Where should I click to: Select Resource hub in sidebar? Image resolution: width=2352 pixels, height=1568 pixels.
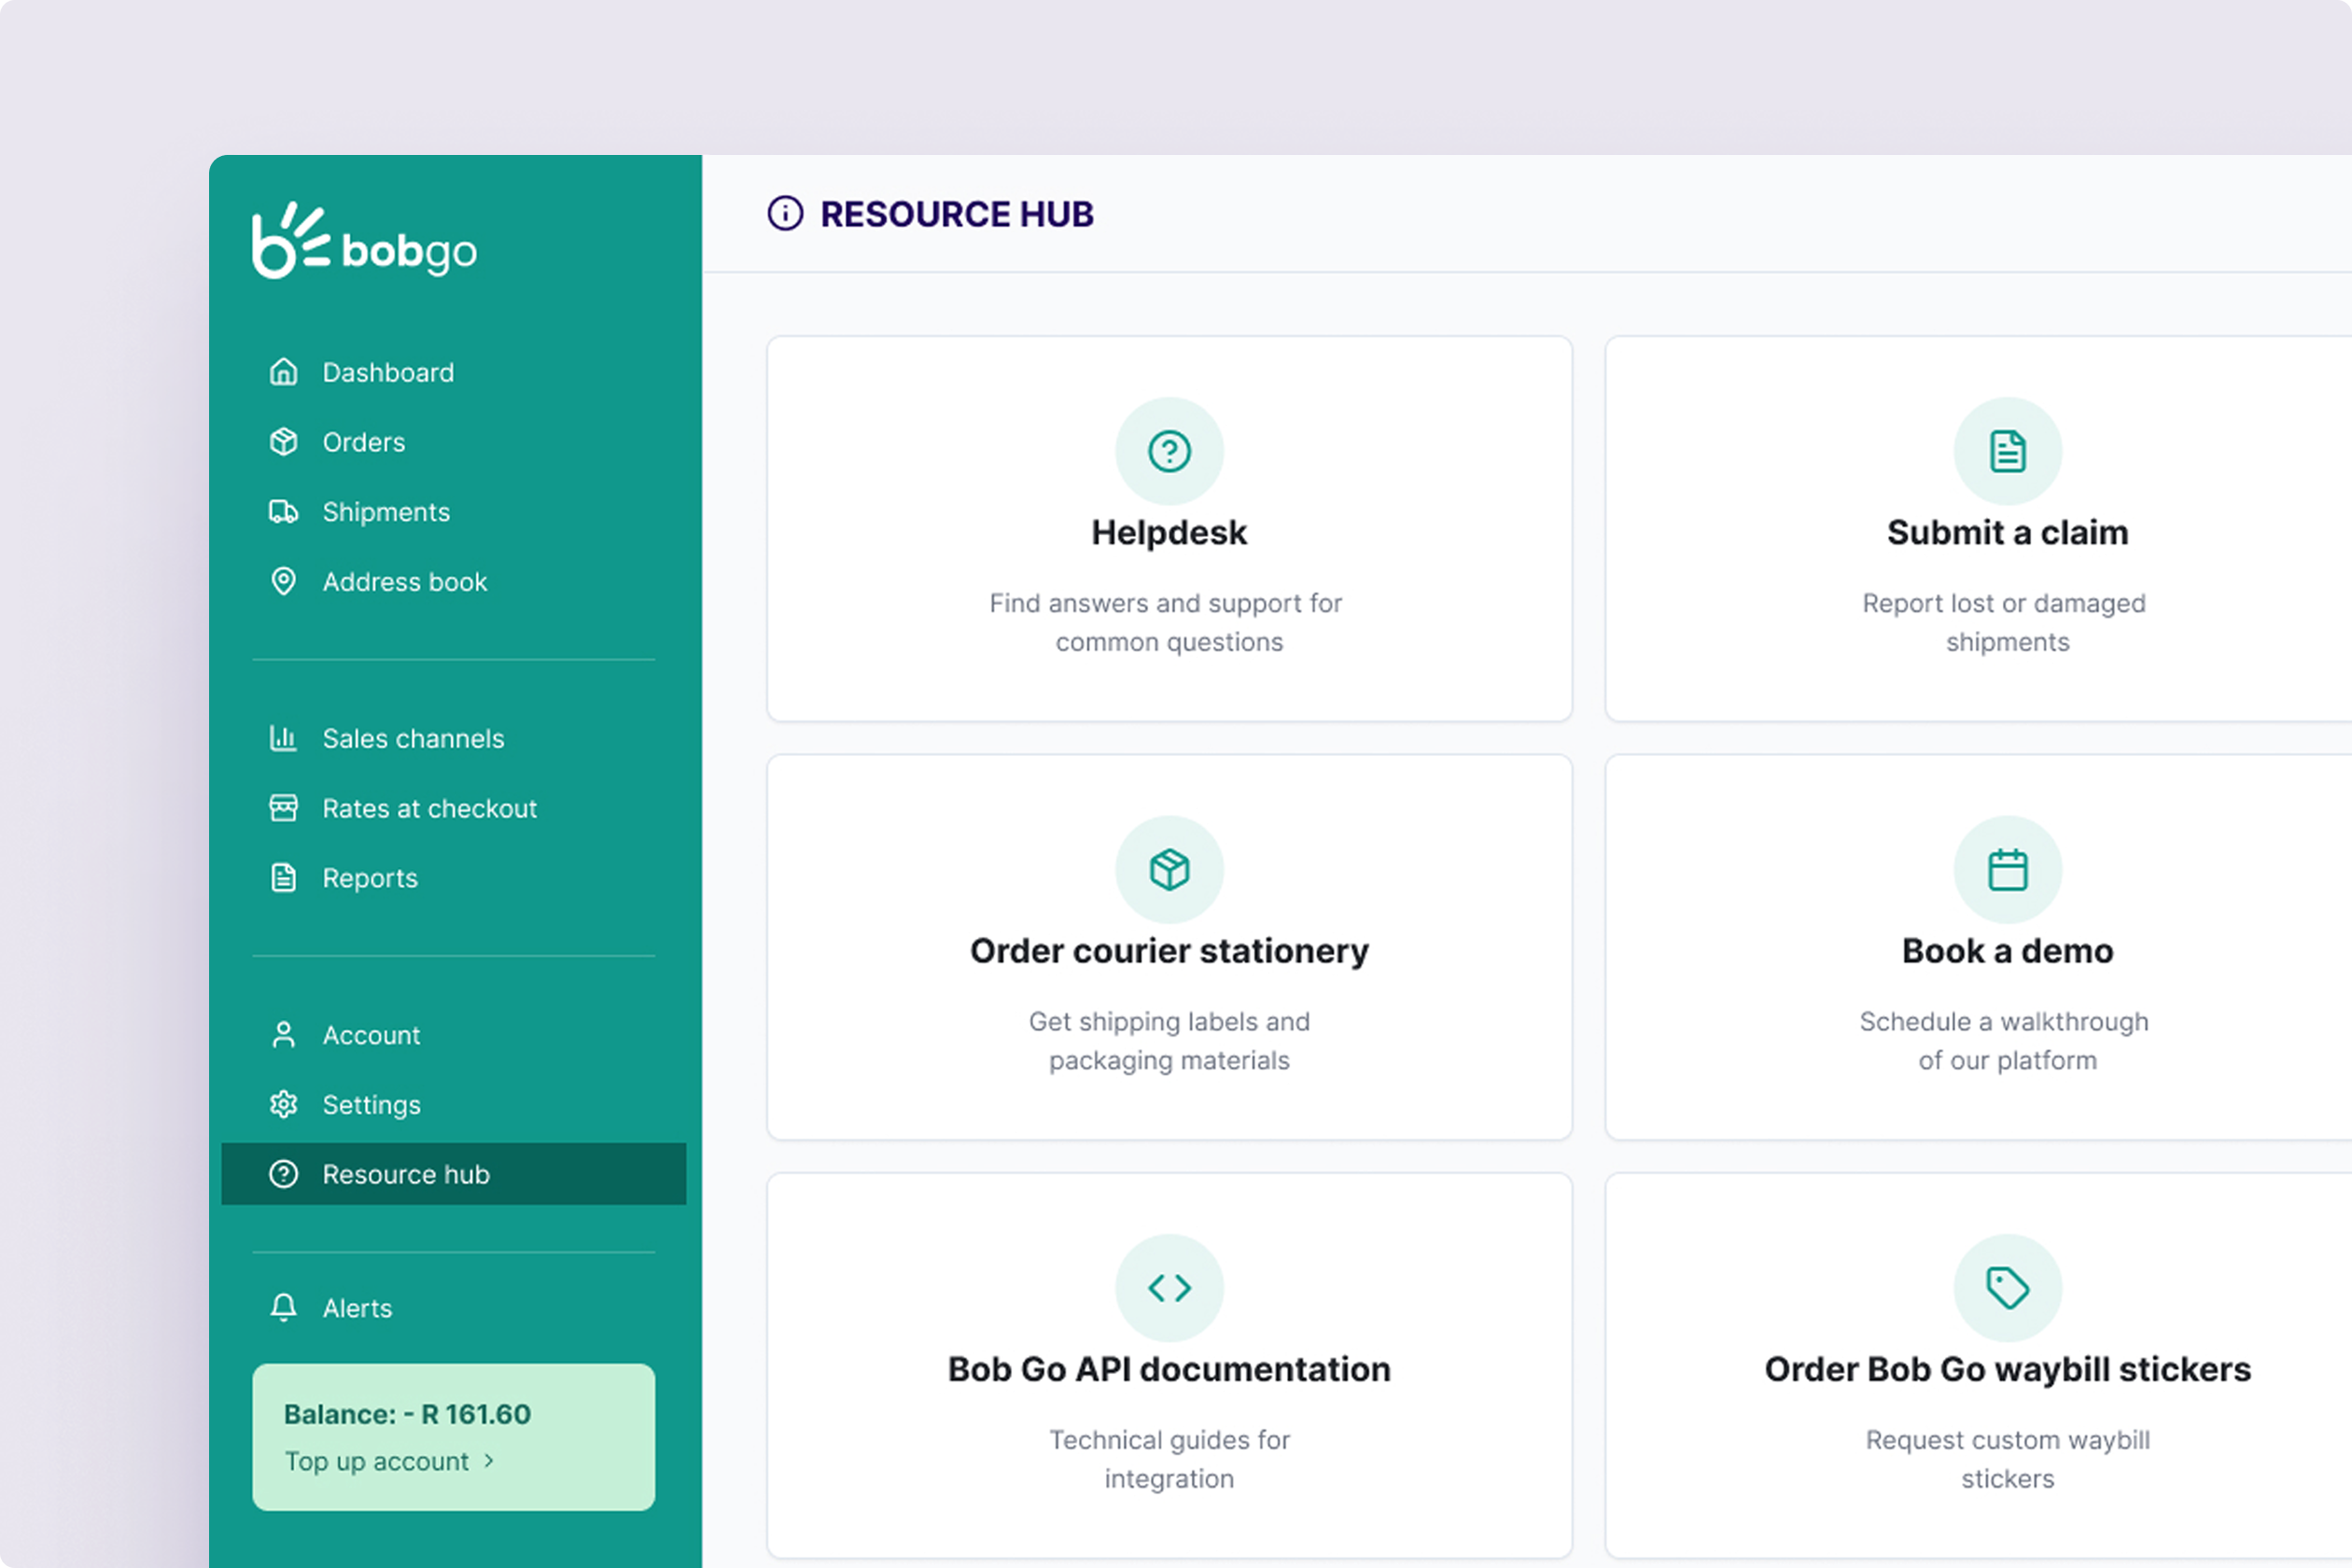406,1174
